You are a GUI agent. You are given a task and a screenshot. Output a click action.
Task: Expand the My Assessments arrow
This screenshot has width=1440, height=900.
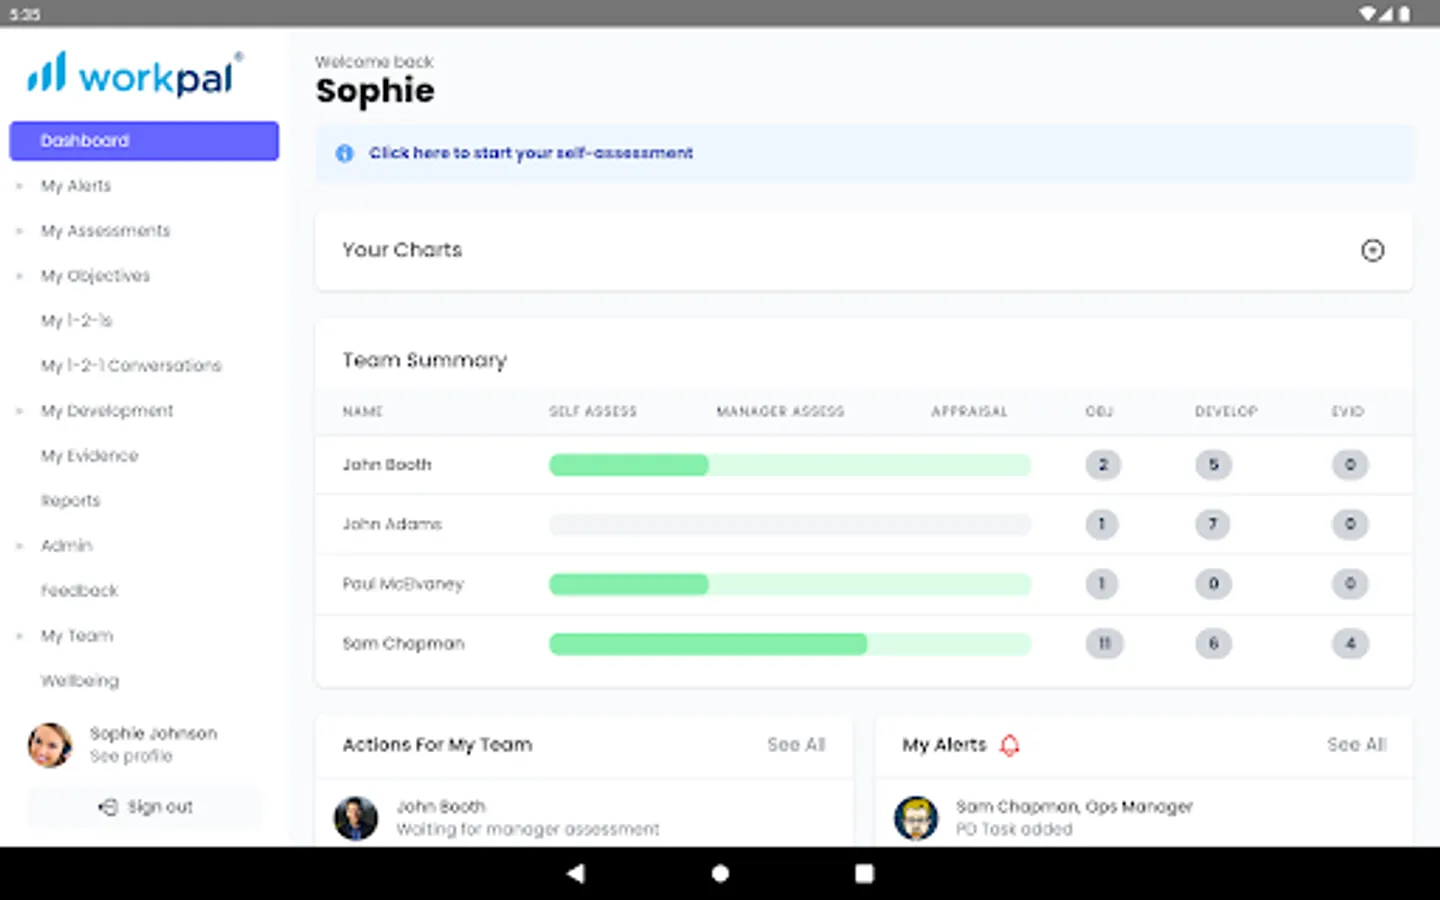pos(19,231)
